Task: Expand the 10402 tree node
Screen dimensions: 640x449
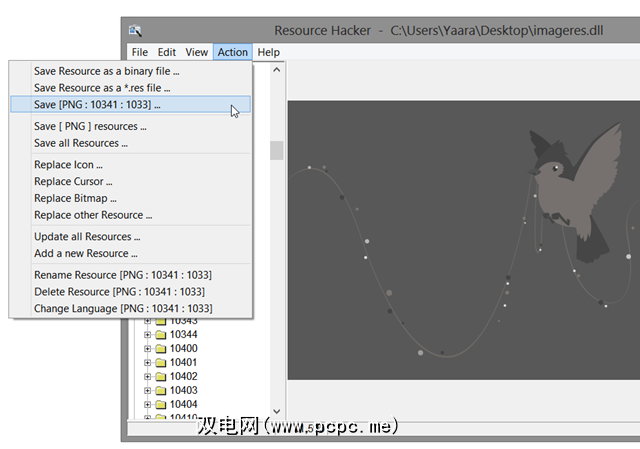Action: coord(147,376)
